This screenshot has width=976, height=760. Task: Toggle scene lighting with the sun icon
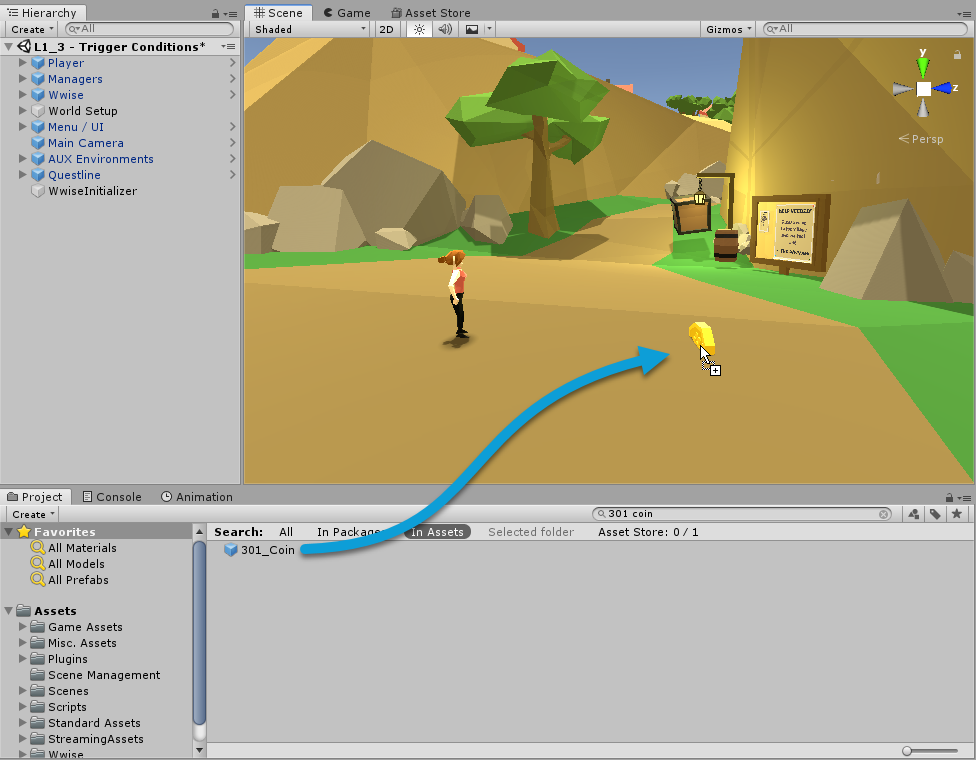tap(419, 29)
